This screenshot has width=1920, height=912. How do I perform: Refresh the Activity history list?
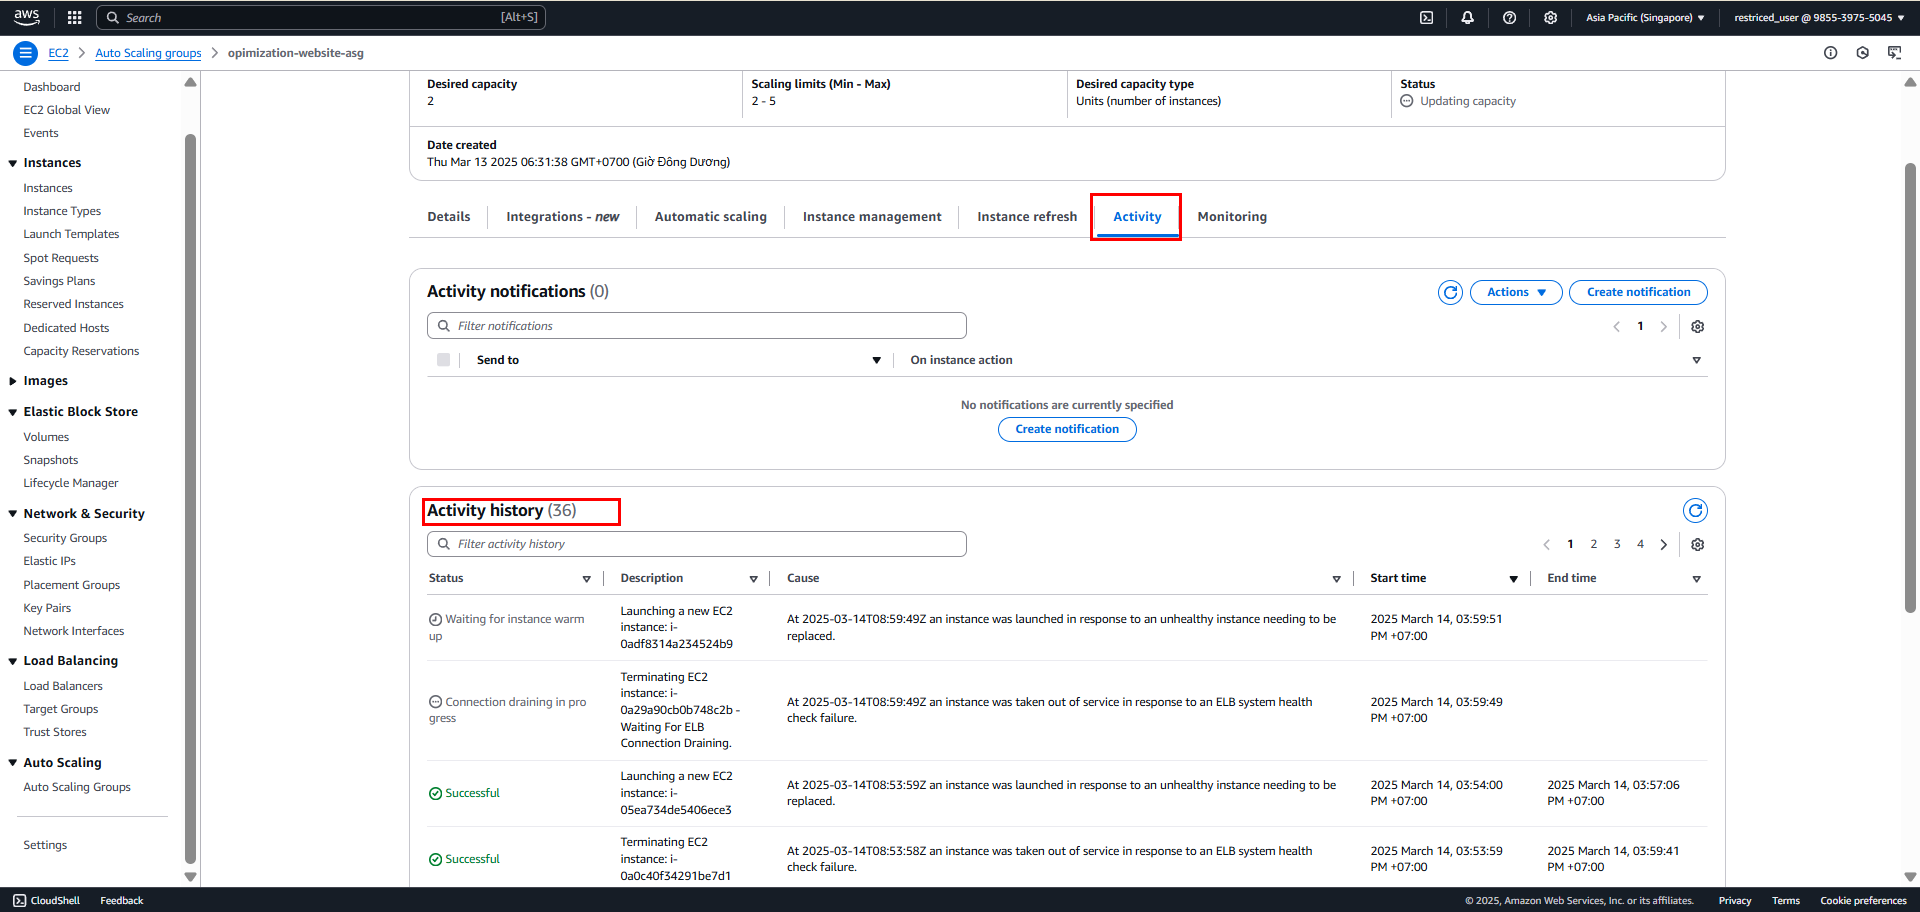(x=1696, y=511)
